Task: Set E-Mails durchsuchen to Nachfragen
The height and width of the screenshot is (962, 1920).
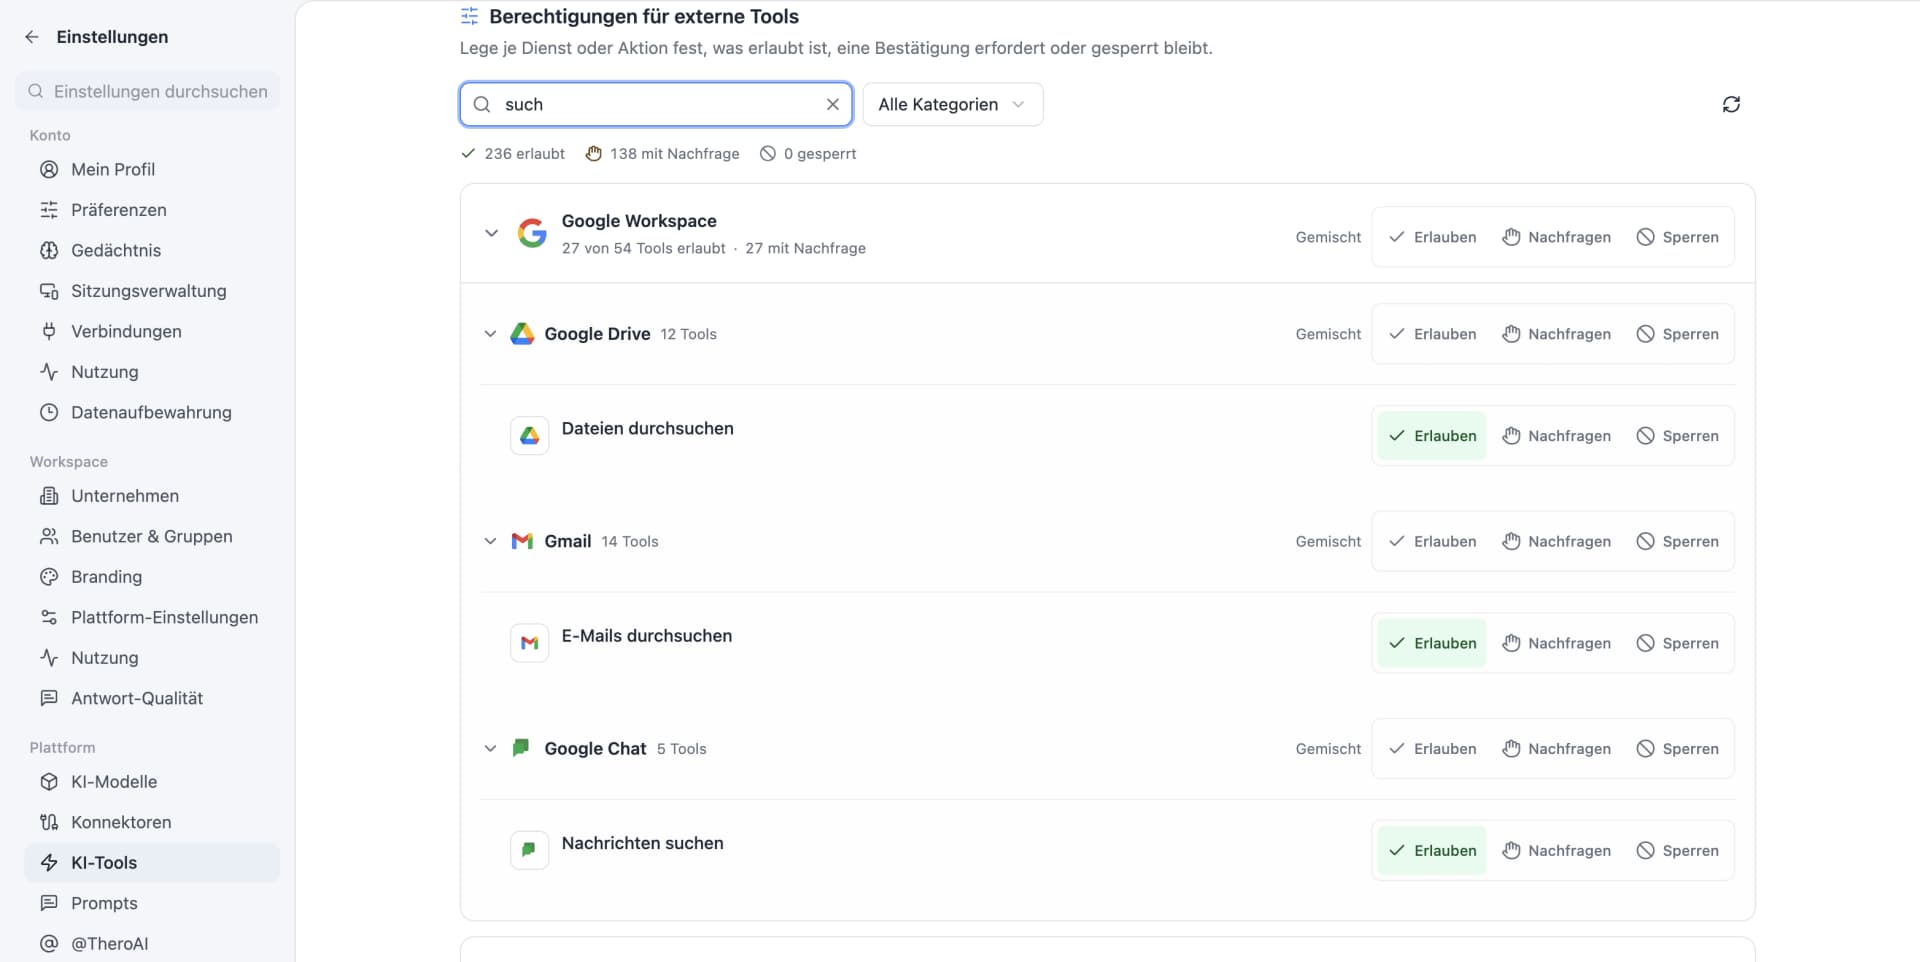Action: pos(1556,643)
